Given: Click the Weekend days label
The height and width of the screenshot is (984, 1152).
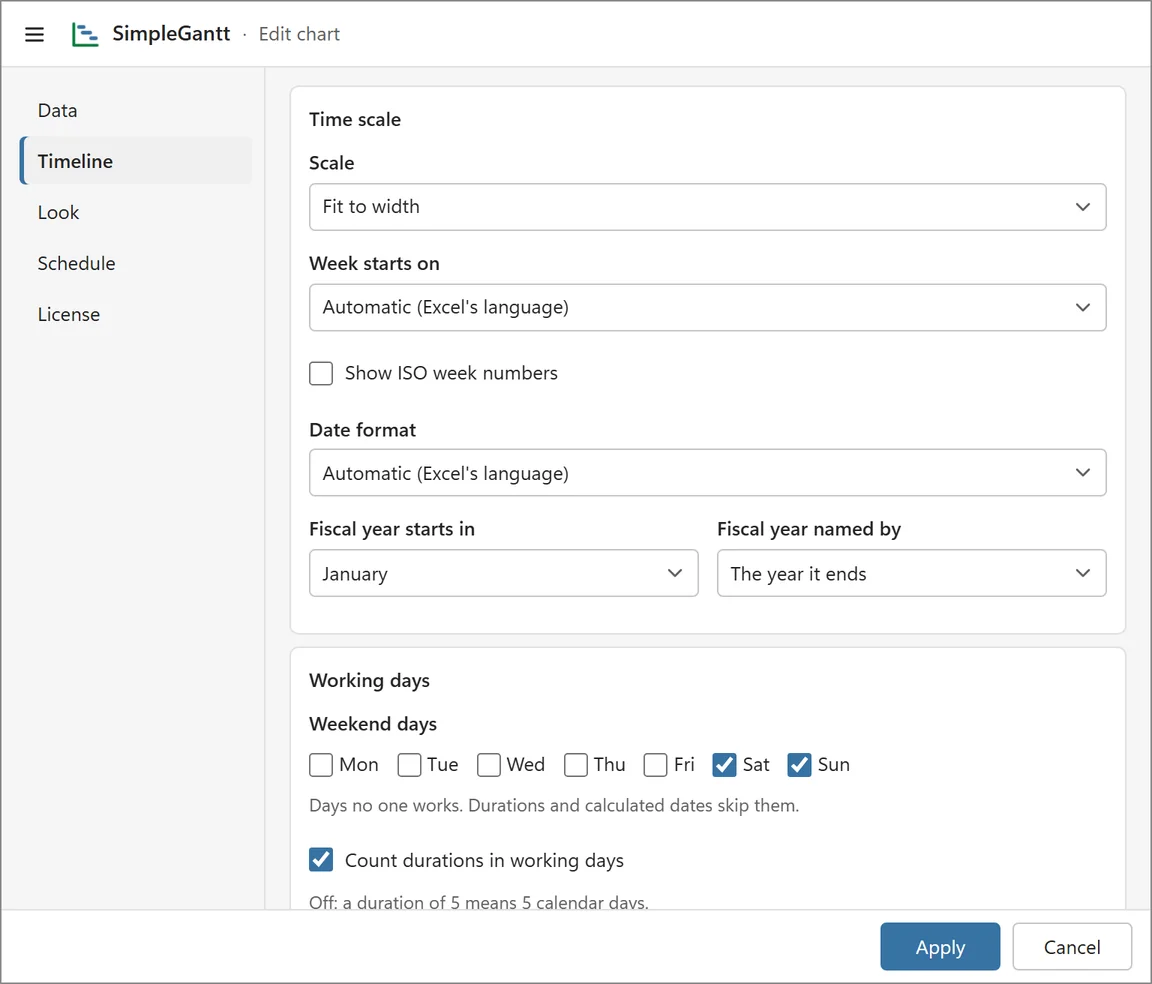Looking at the screenshot, I should point(373,724).
